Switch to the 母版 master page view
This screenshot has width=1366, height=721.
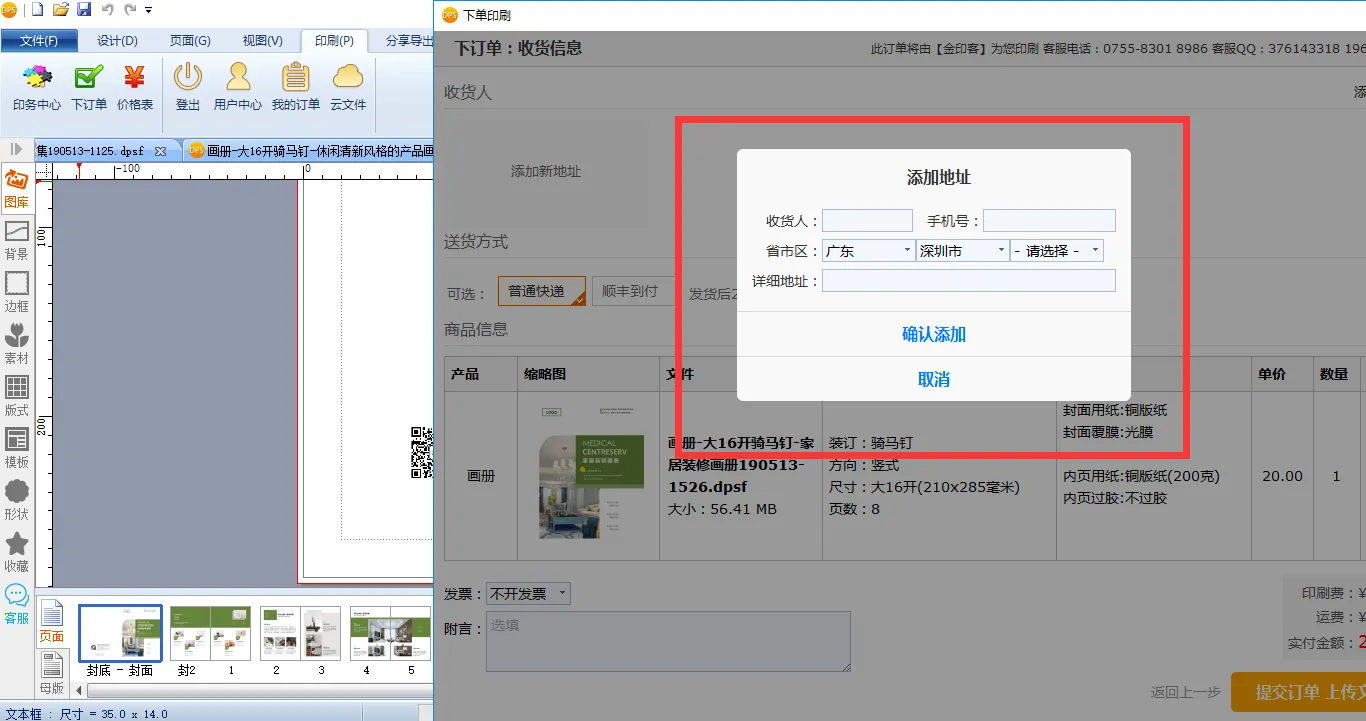[52, 673]
